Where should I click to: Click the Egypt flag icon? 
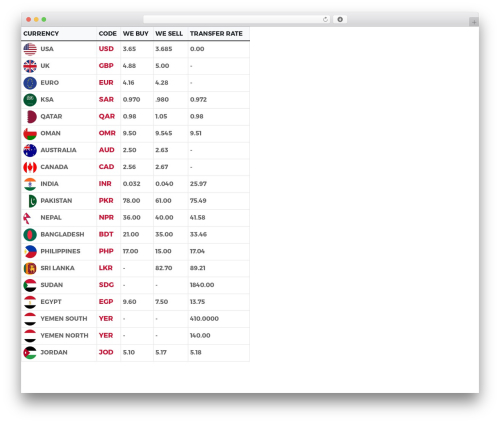click(x=30, y=302)
